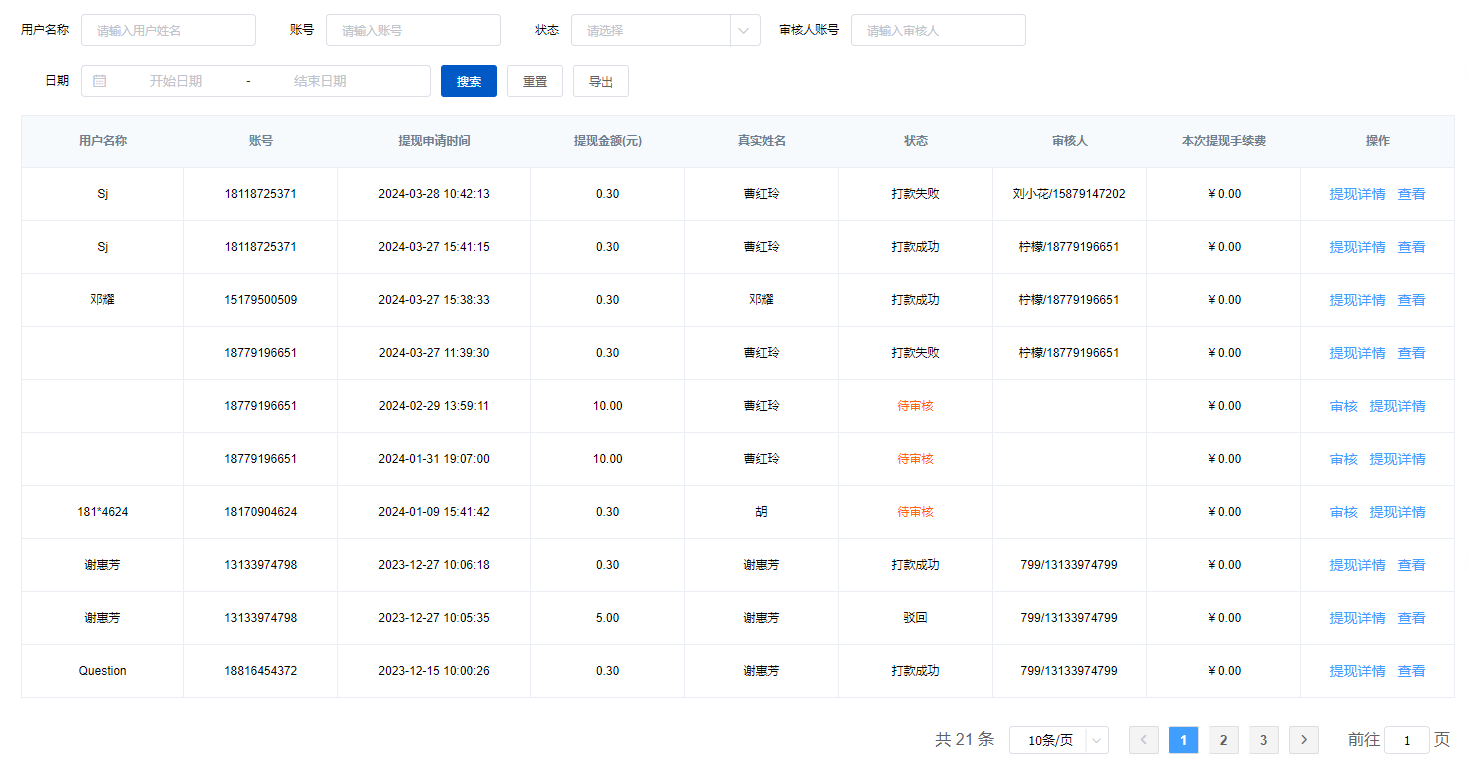Image resolution: width=1469 pixels, height=769 pixels.
Task: Switch to page 3 in pagination
Action: point(1263,740)
